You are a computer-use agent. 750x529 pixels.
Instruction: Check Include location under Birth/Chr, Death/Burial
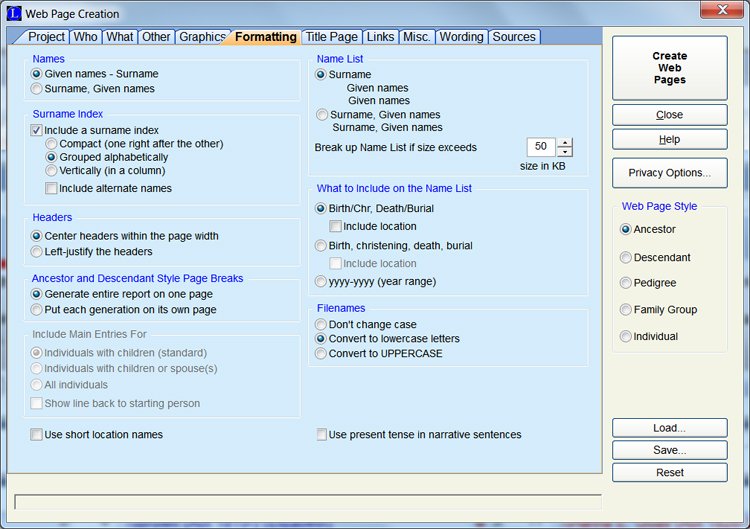373,226
